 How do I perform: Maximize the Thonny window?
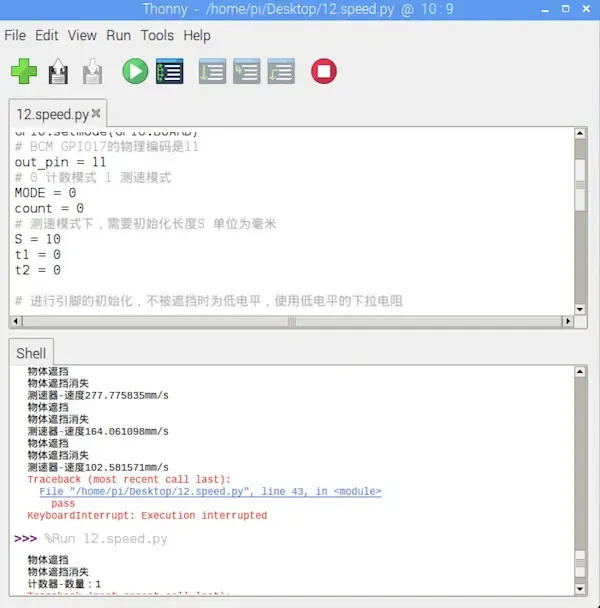coord(565,9)
